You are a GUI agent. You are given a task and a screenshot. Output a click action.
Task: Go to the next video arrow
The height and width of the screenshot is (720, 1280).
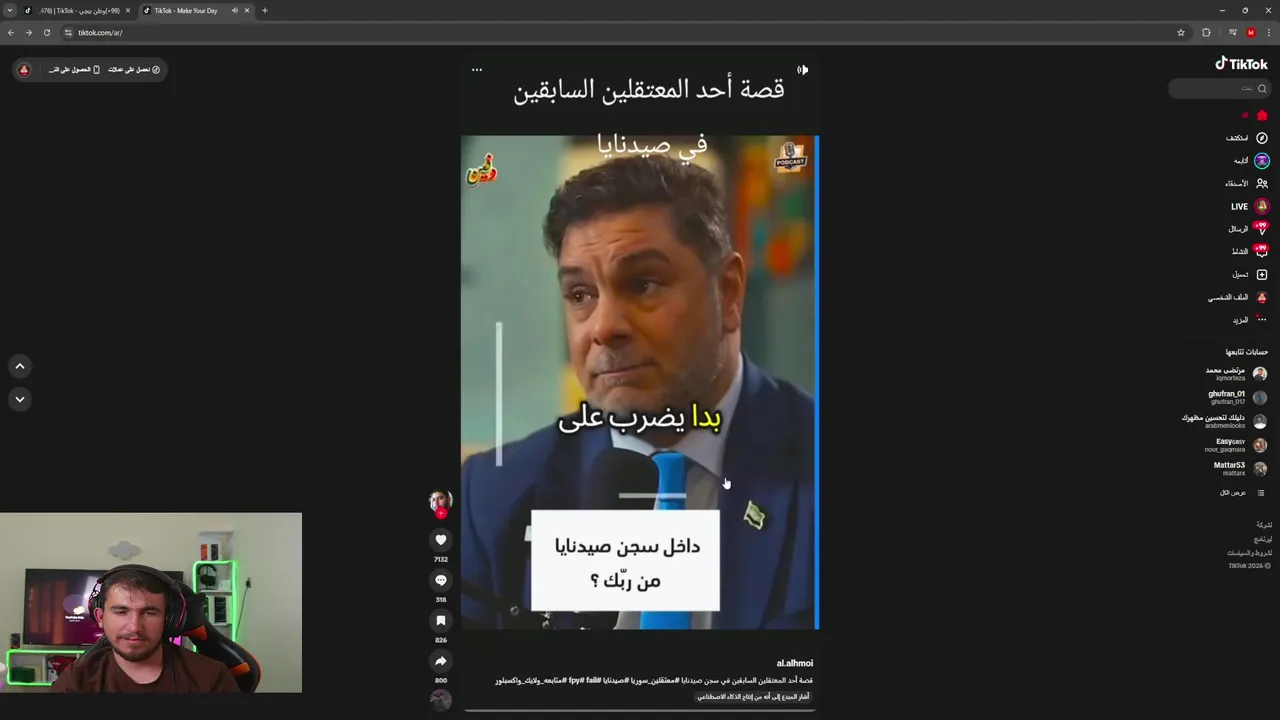click(x=20, y=399)
